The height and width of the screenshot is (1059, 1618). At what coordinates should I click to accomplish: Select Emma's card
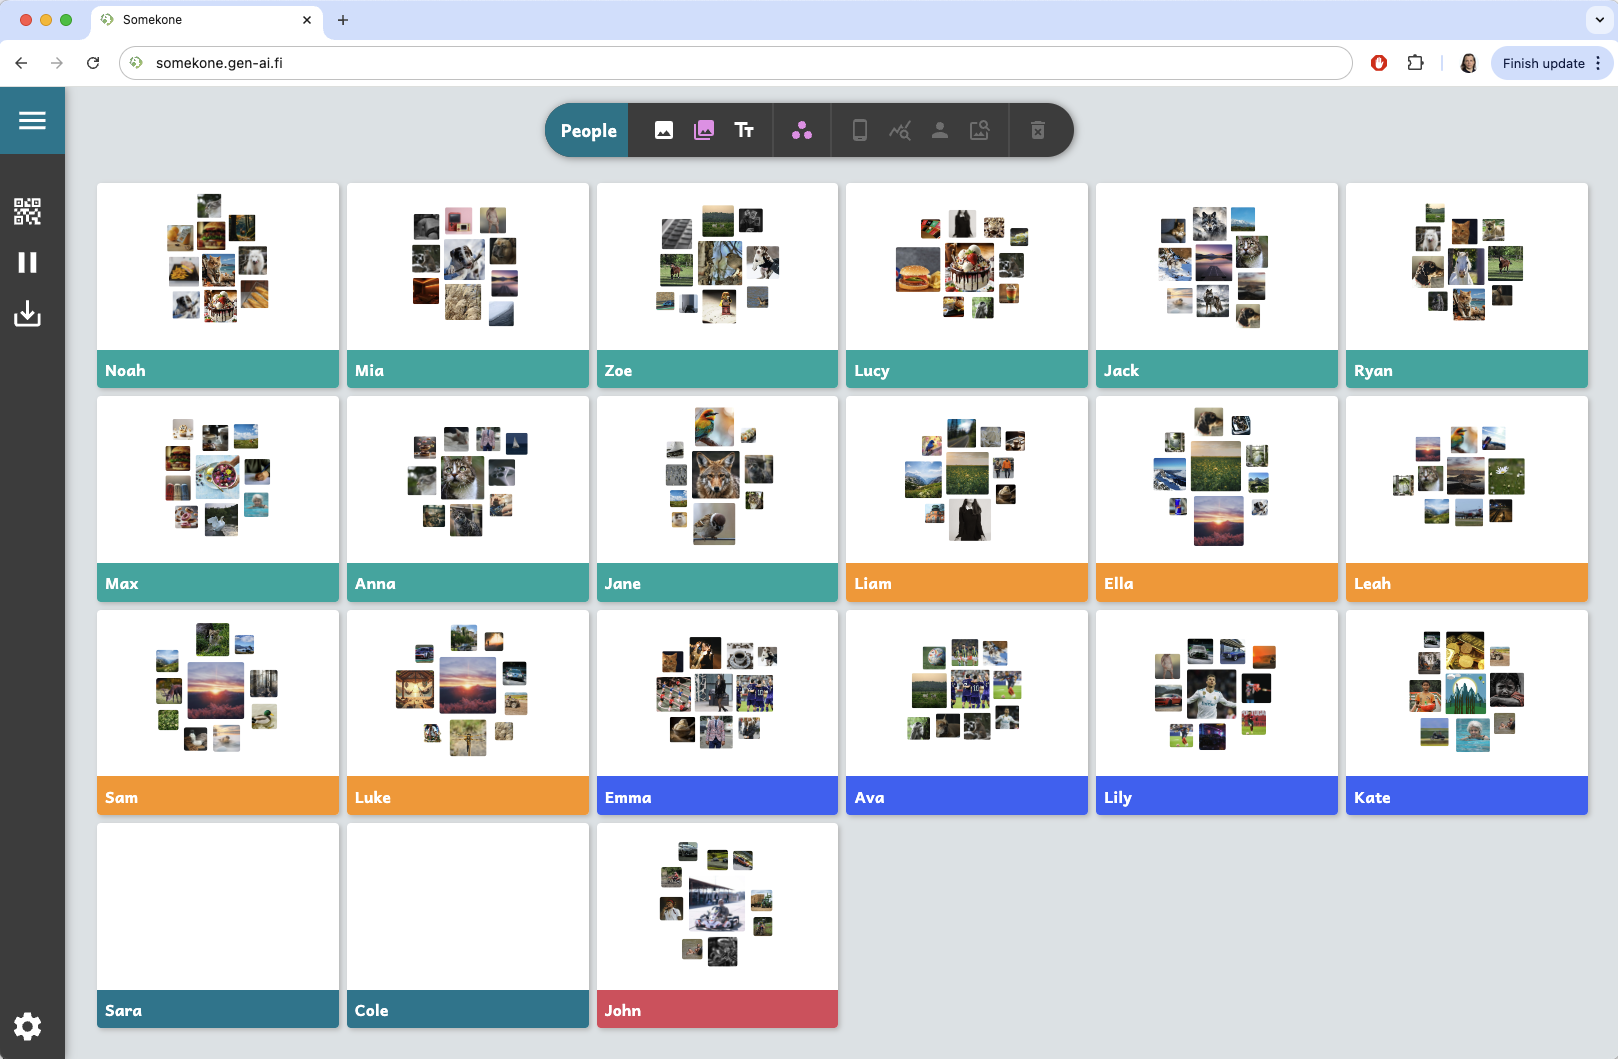717,712
